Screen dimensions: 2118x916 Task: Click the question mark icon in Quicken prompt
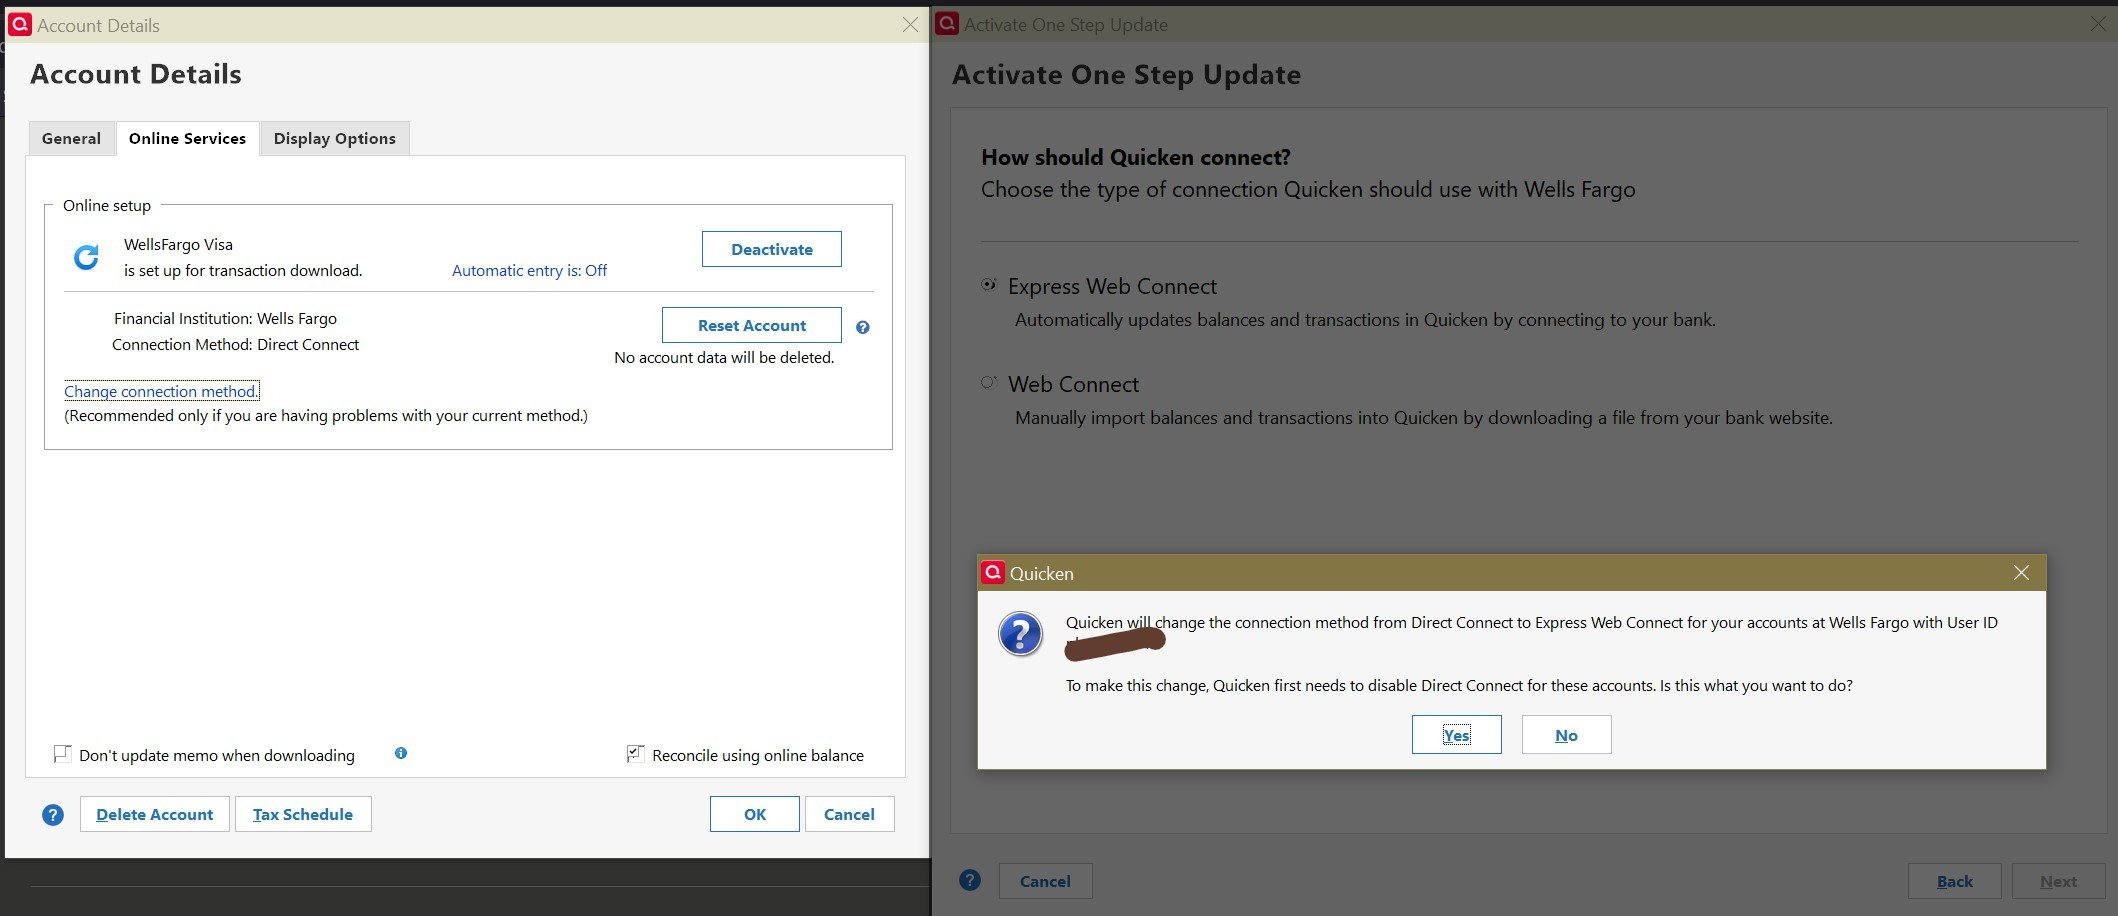point(1021,634)
